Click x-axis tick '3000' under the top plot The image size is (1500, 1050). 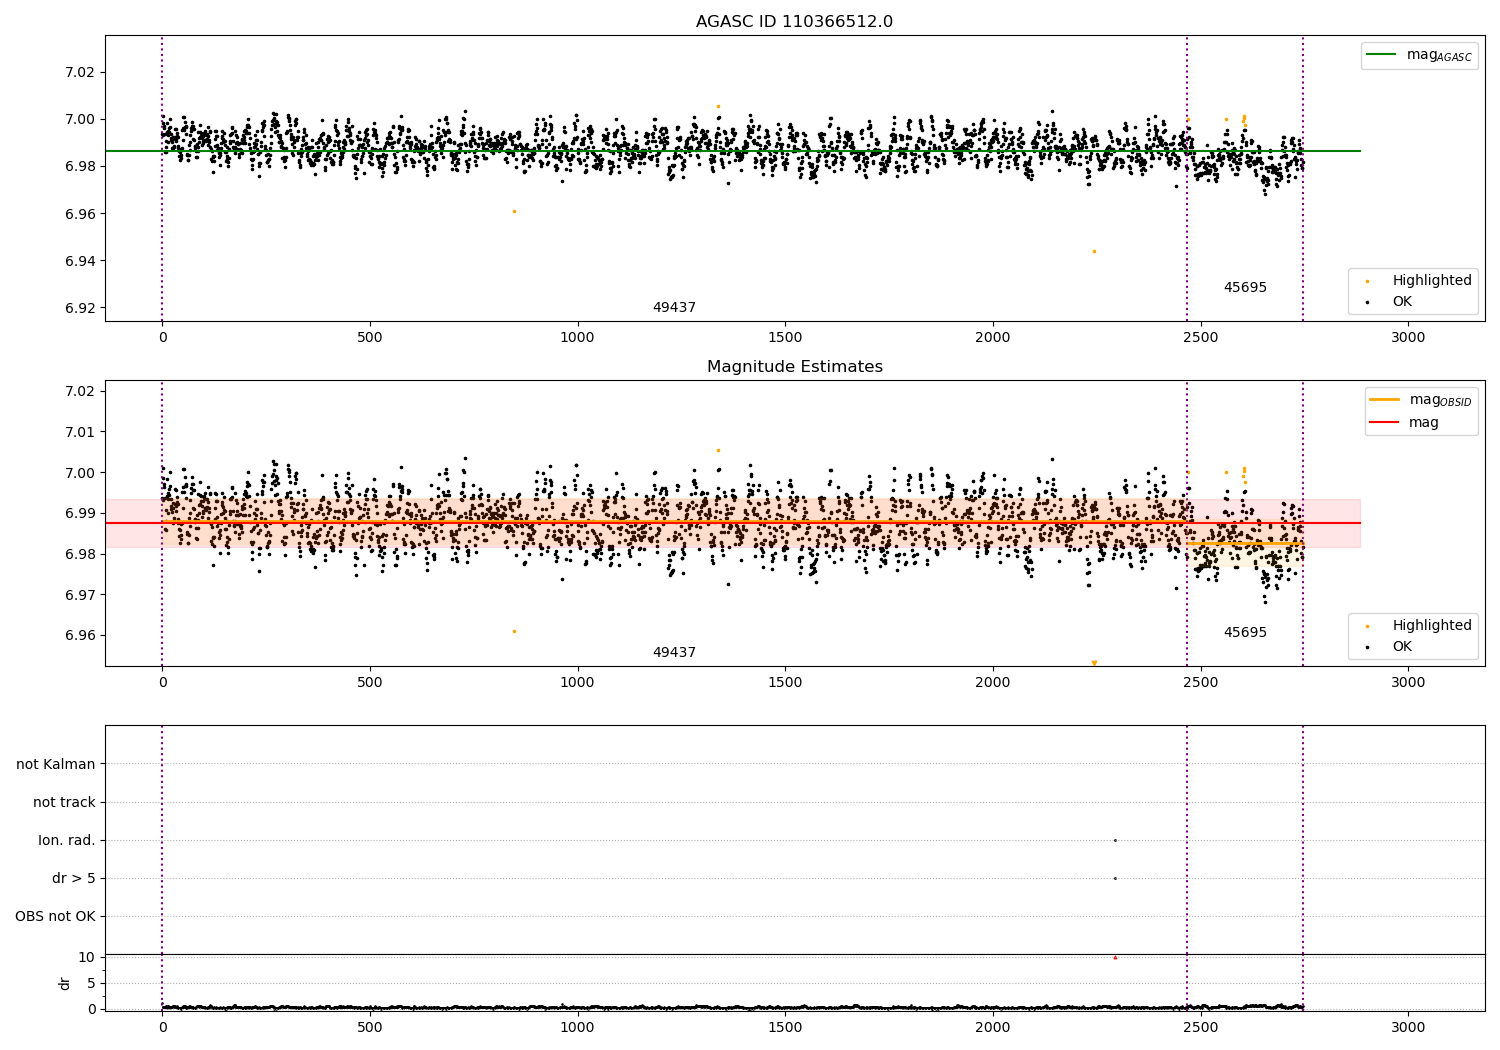click(1408, 338)
